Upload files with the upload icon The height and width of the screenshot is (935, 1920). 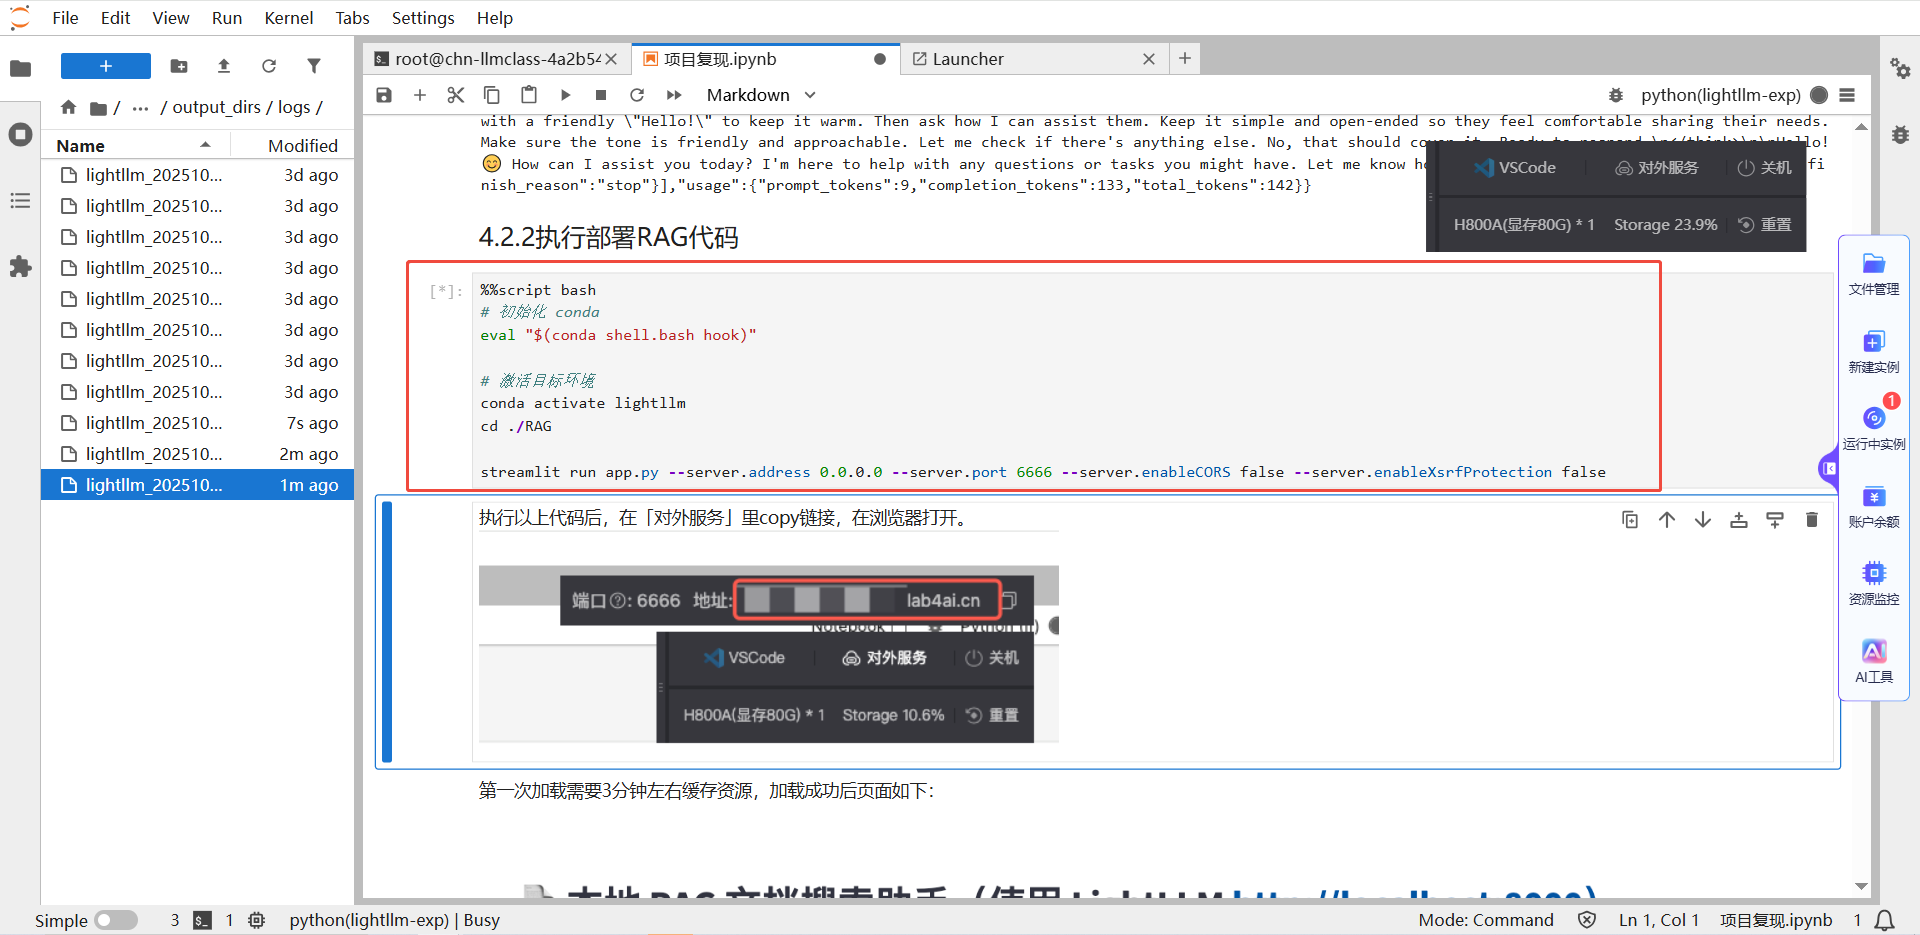tap(224, 66)
